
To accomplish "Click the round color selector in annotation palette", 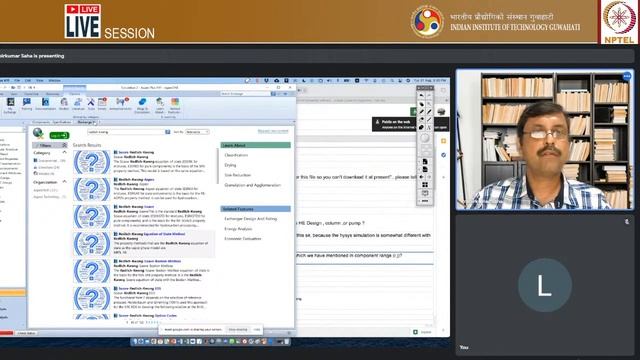I will (425, 138).
